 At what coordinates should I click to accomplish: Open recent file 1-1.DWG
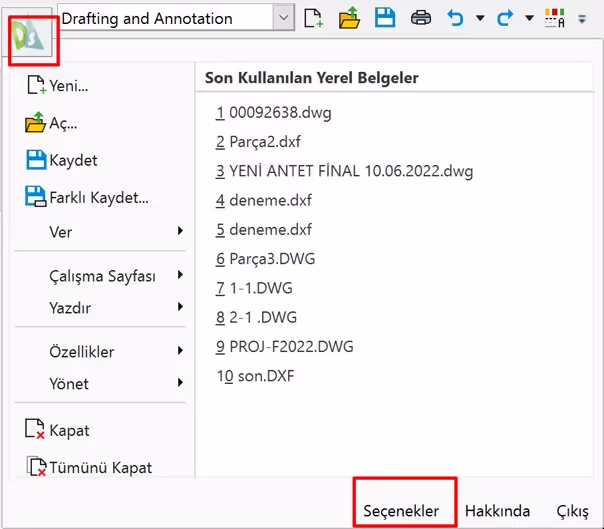tap(254, 288)
